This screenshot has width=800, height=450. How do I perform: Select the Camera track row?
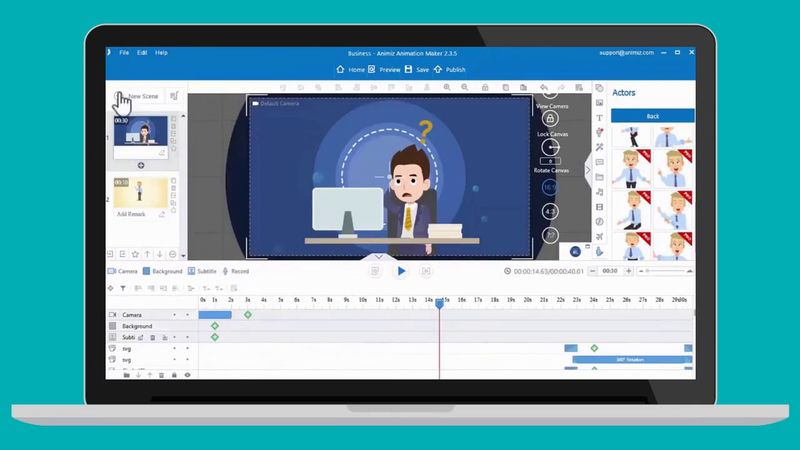click(x=151, y=315)
